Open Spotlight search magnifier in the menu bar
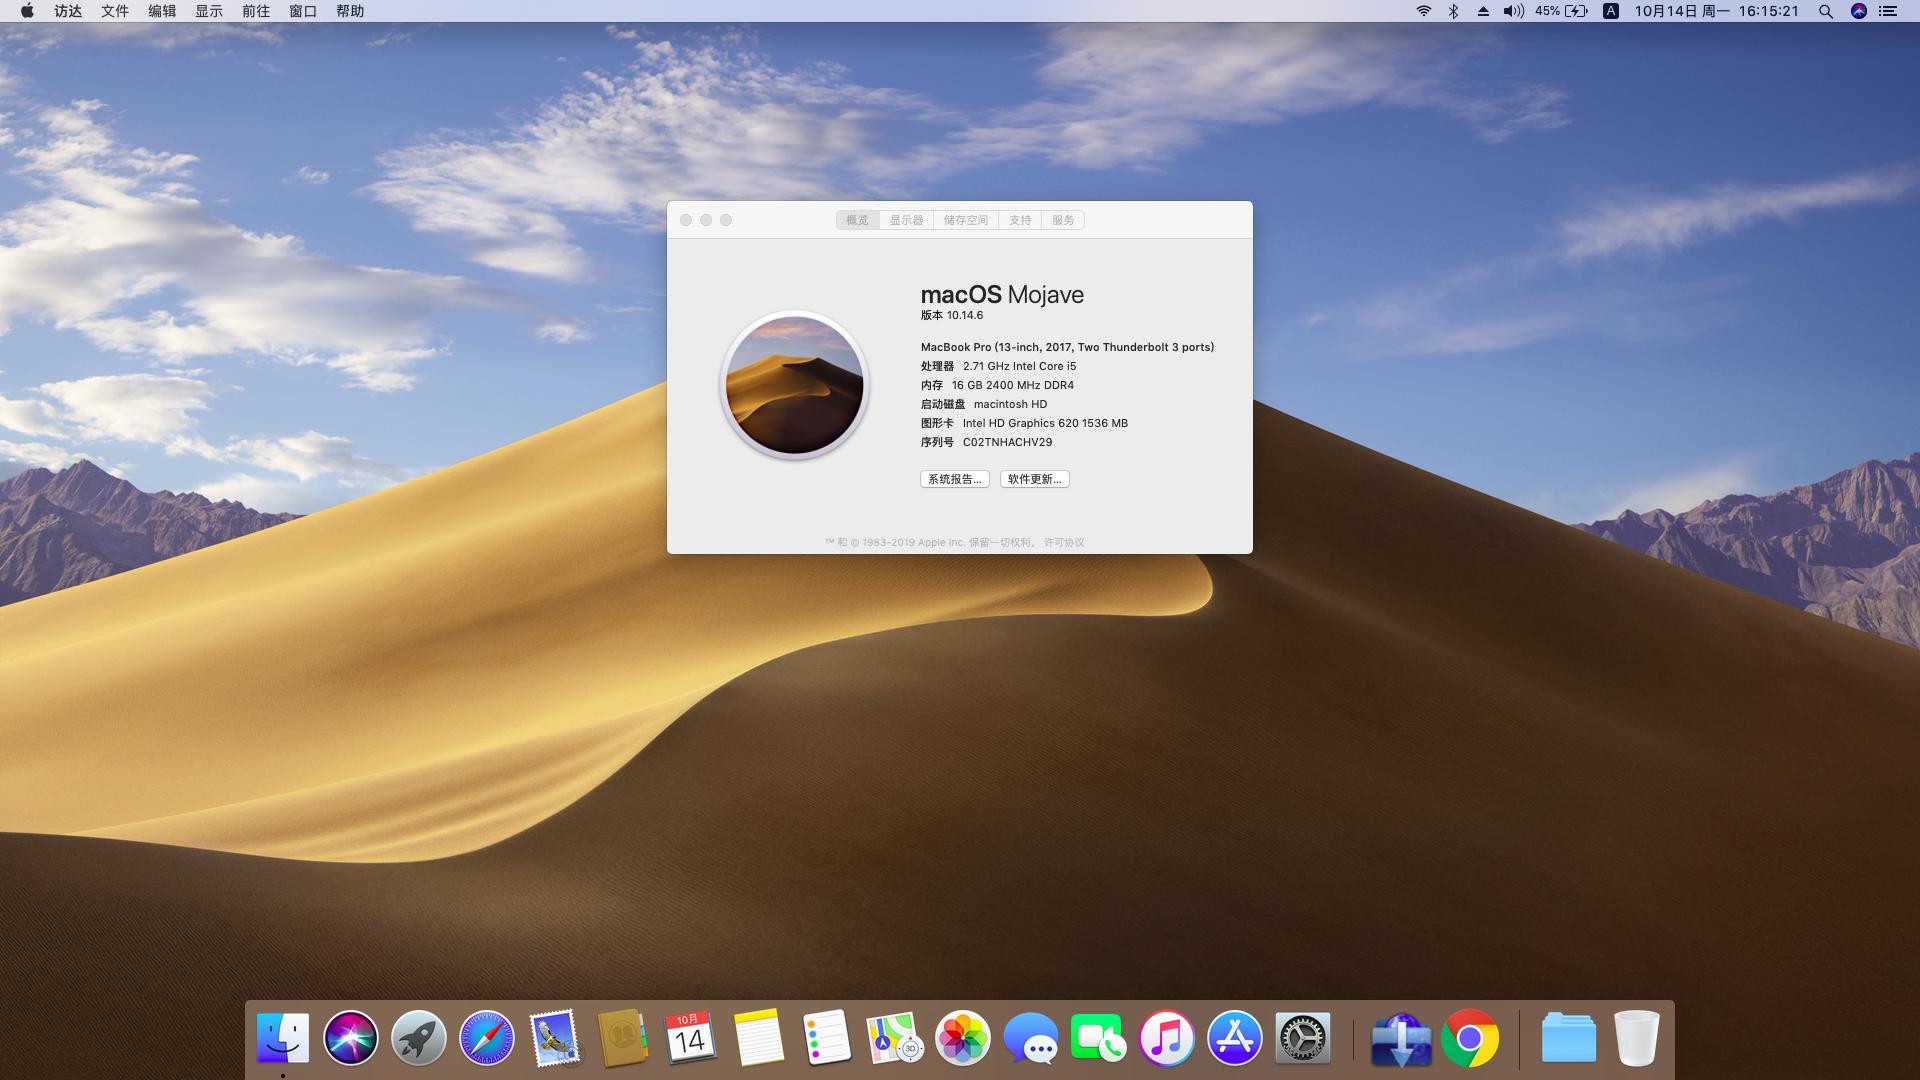1920x1080 pixels. [1825, 11]
